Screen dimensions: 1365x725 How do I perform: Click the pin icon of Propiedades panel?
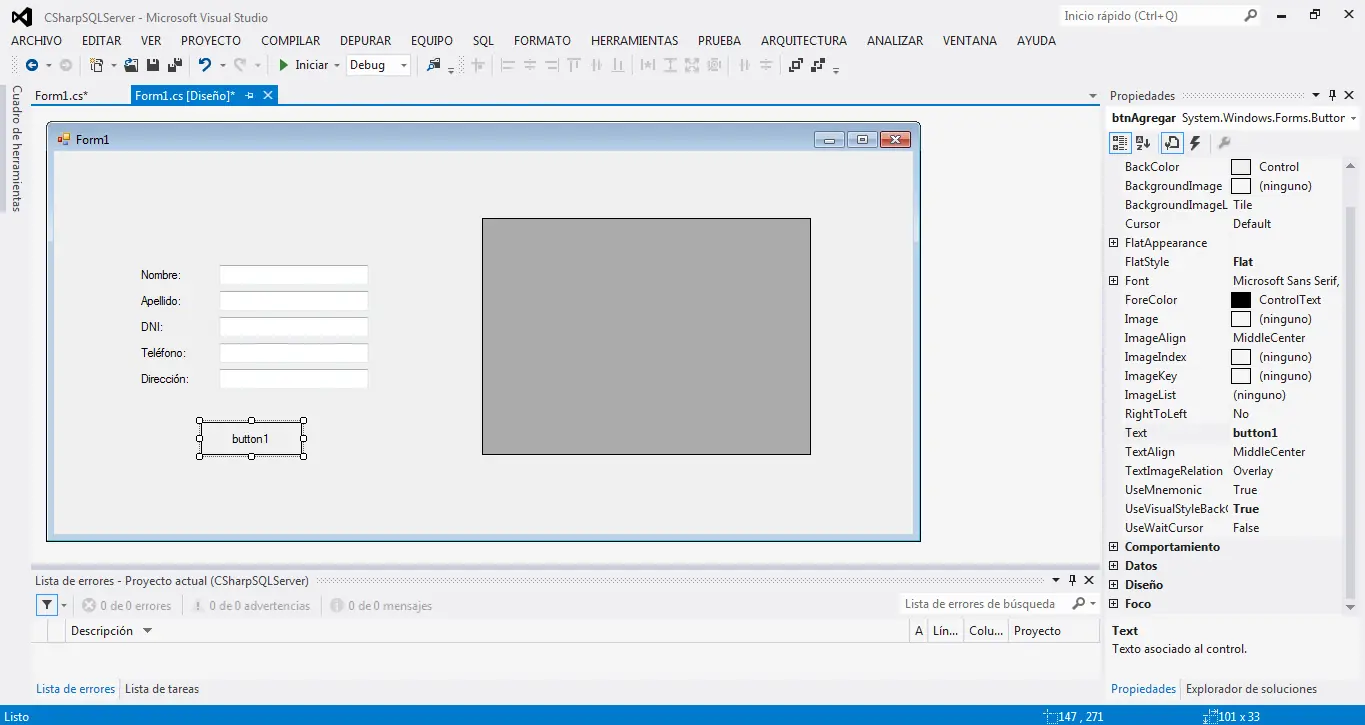1332,96
